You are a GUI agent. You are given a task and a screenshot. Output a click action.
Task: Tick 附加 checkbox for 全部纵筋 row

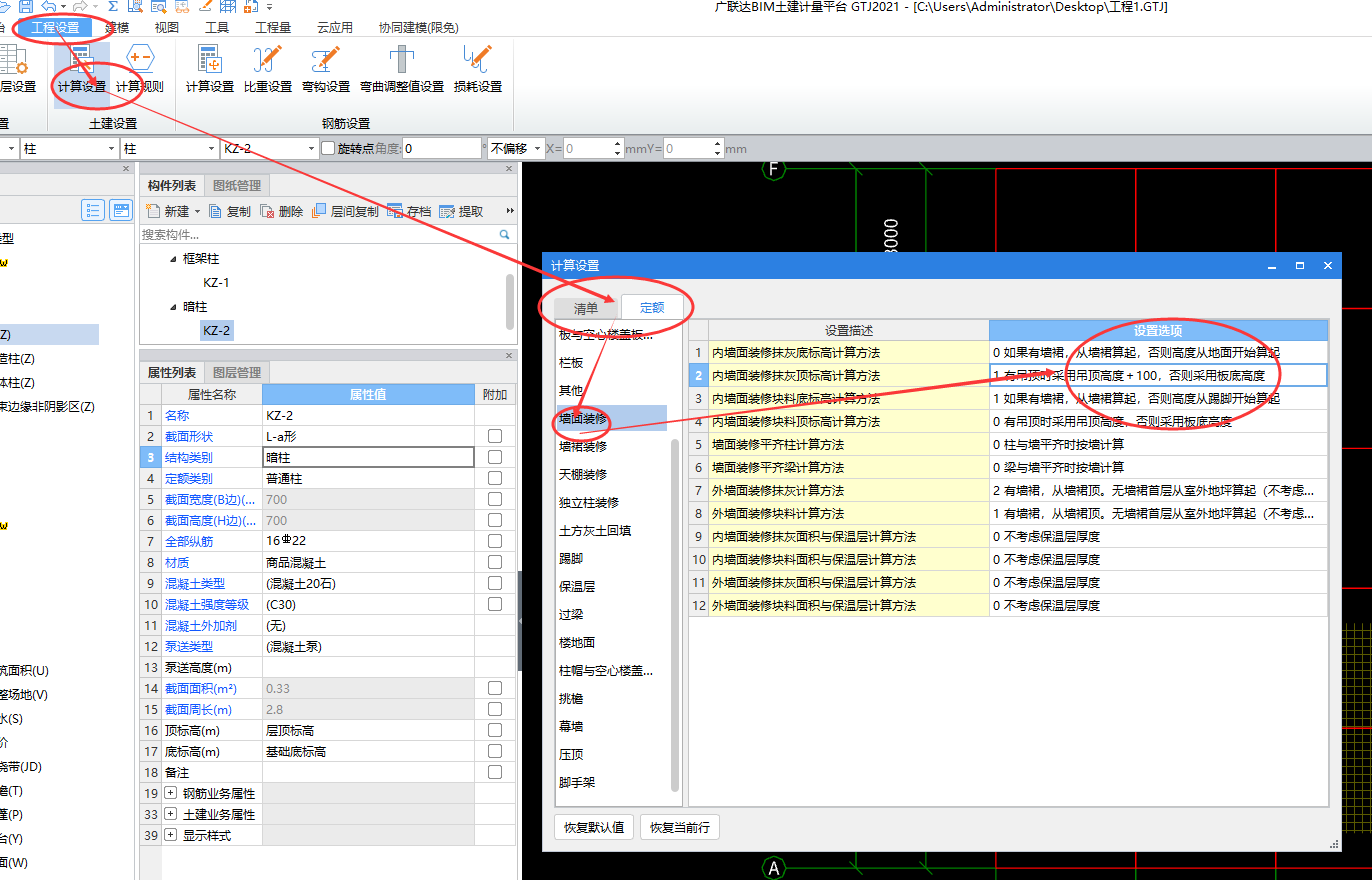click(495, 541)
